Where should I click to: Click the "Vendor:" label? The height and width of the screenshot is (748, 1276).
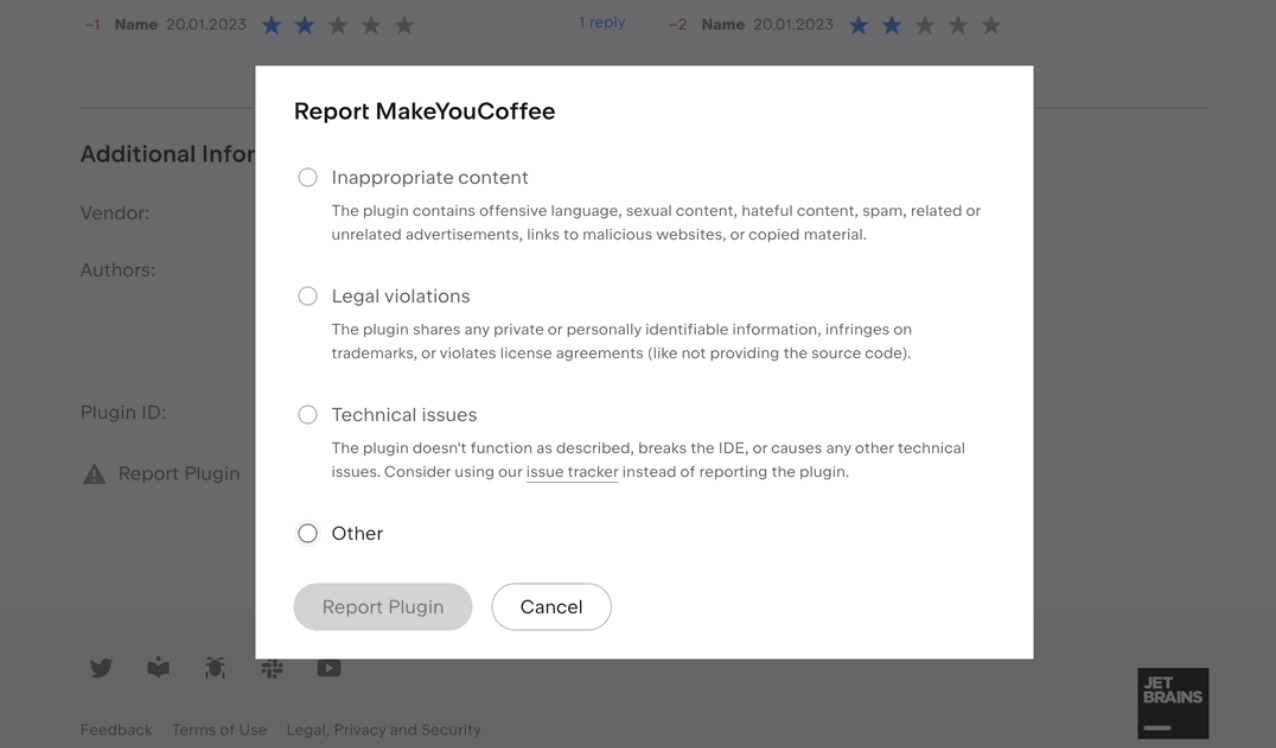tap(115, 213)
